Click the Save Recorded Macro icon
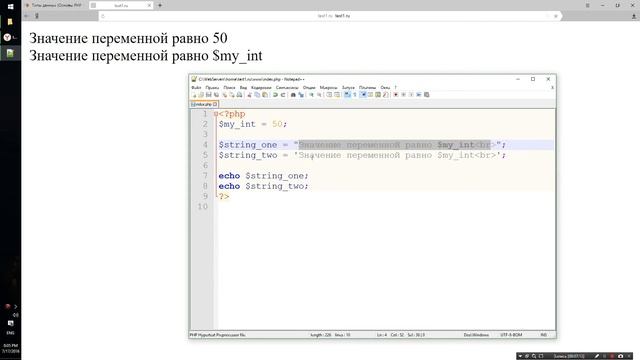 [x=427, y=95]
